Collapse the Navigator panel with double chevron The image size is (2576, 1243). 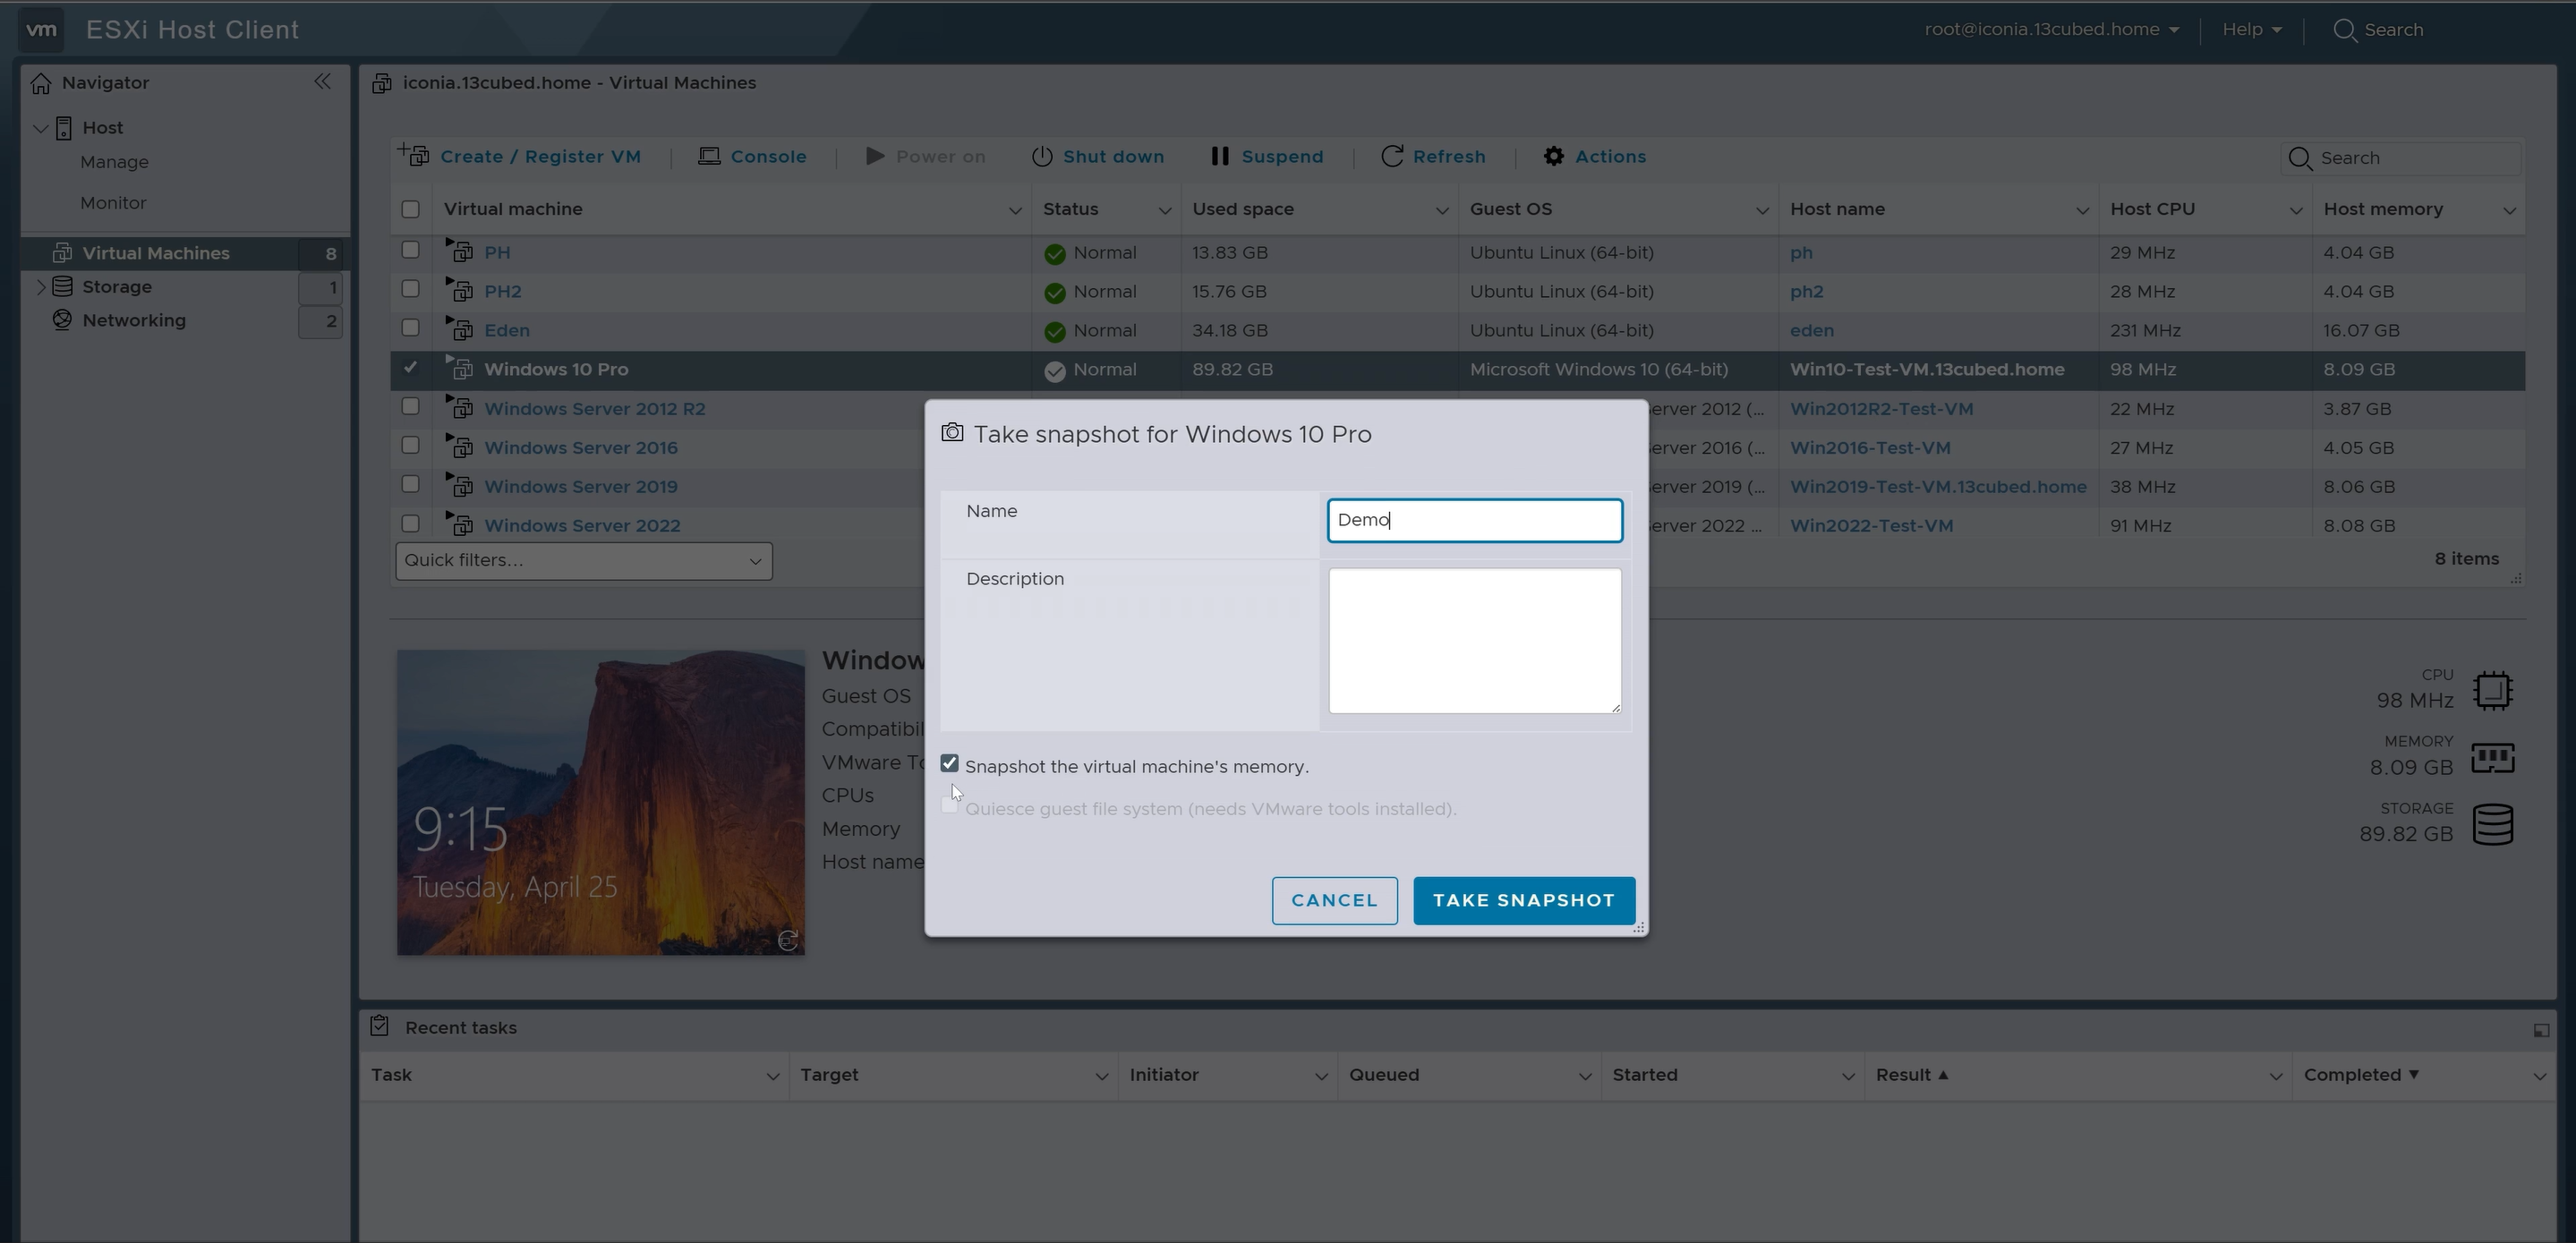coord(322,82)
